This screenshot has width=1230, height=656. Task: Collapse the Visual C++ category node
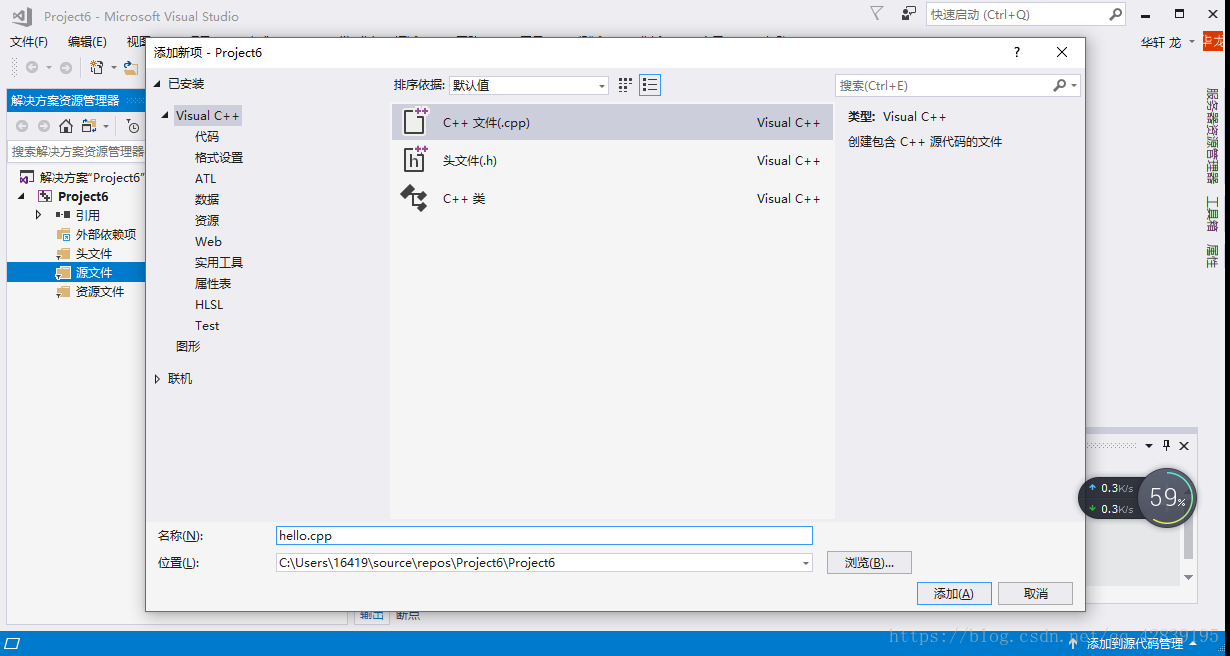(165, 116)
